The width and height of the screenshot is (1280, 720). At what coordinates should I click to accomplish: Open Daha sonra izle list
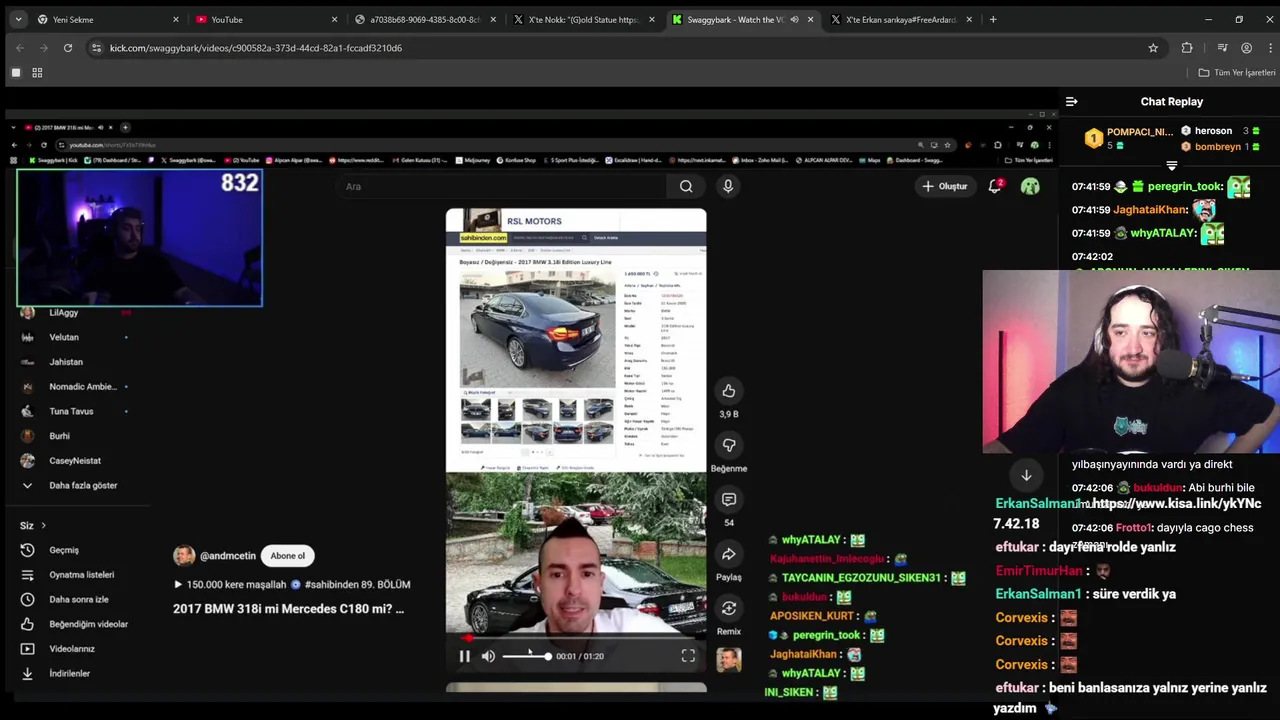pos(79,599)
